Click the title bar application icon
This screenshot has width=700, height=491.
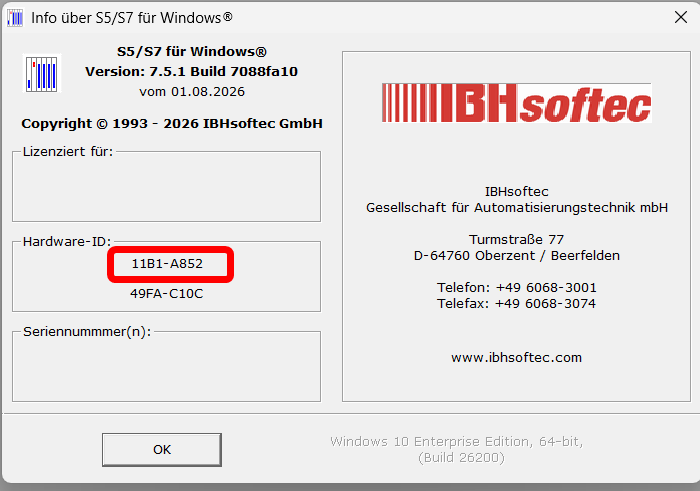[15, 18]
